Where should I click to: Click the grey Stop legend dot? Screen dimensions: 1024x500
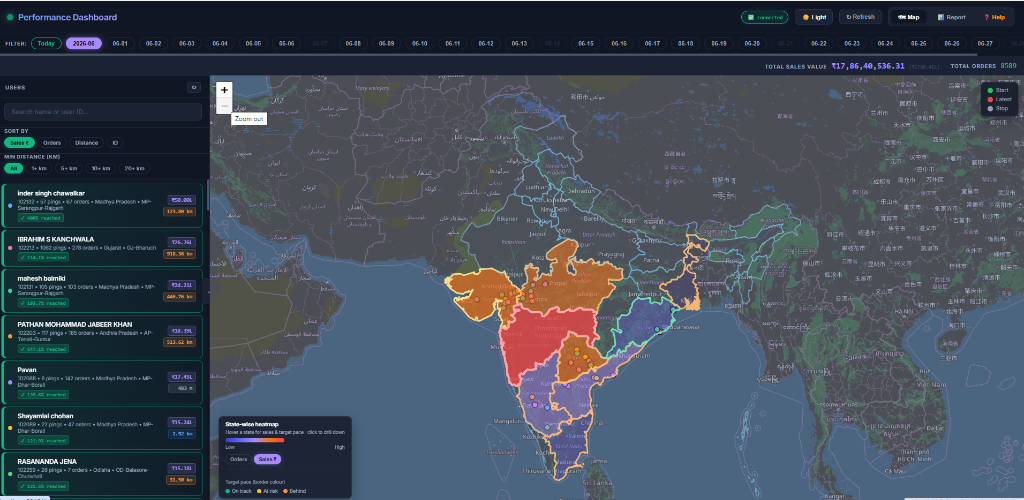coord(990,108)
